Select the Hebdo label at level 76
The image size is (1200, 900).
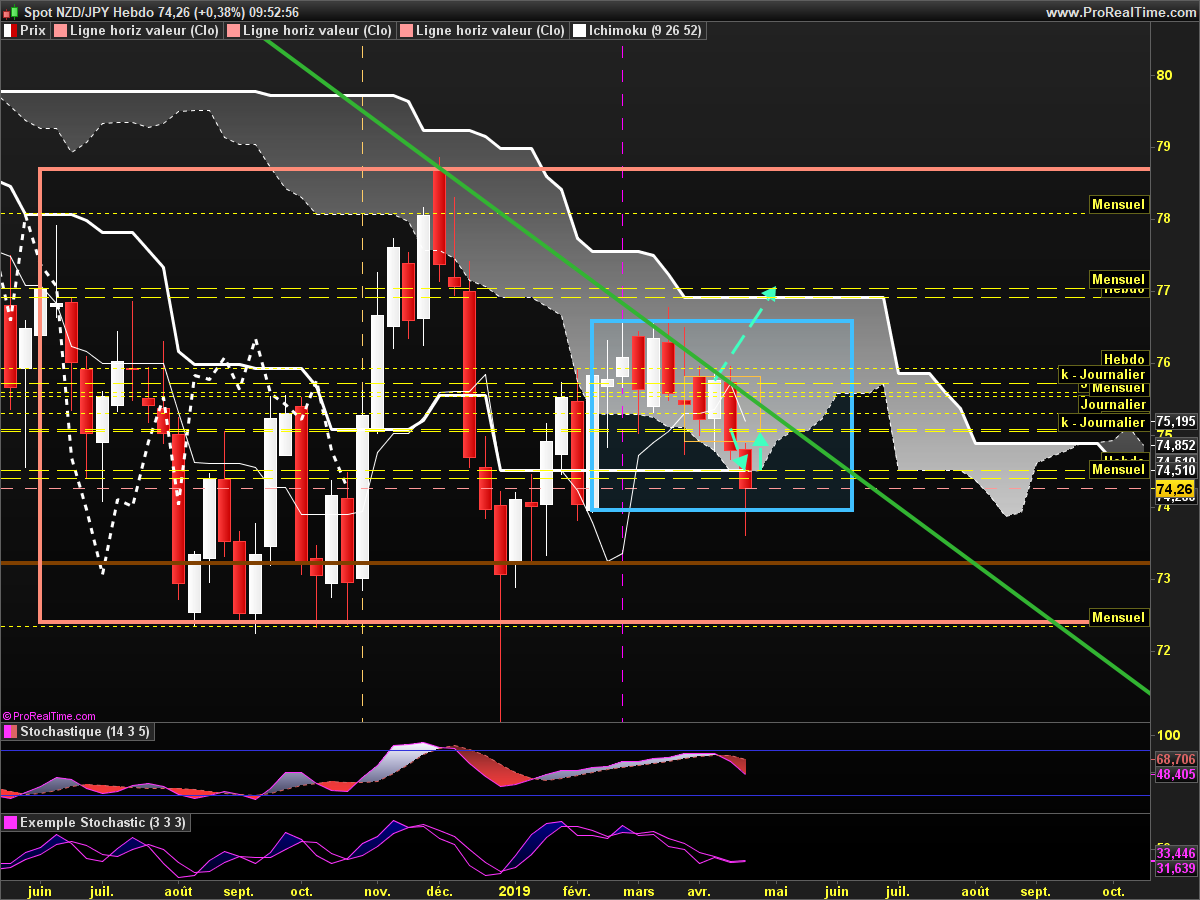coord(1123,358)
